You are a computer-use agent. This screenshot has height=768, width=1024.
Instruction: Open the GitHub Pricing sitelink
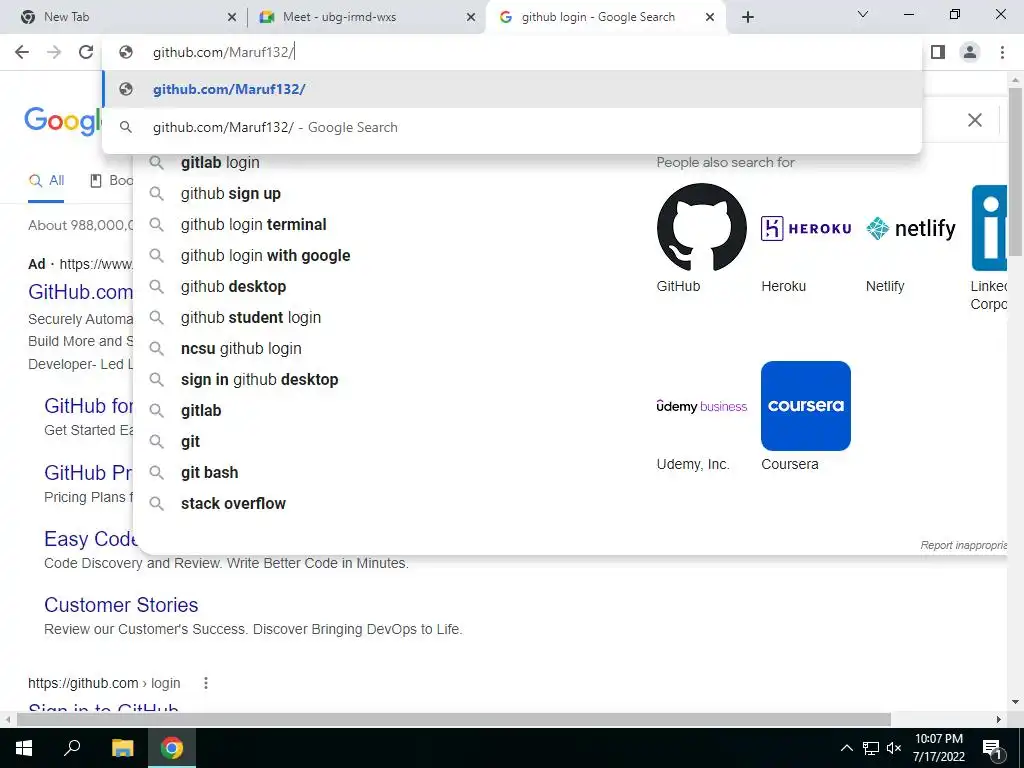88,473
